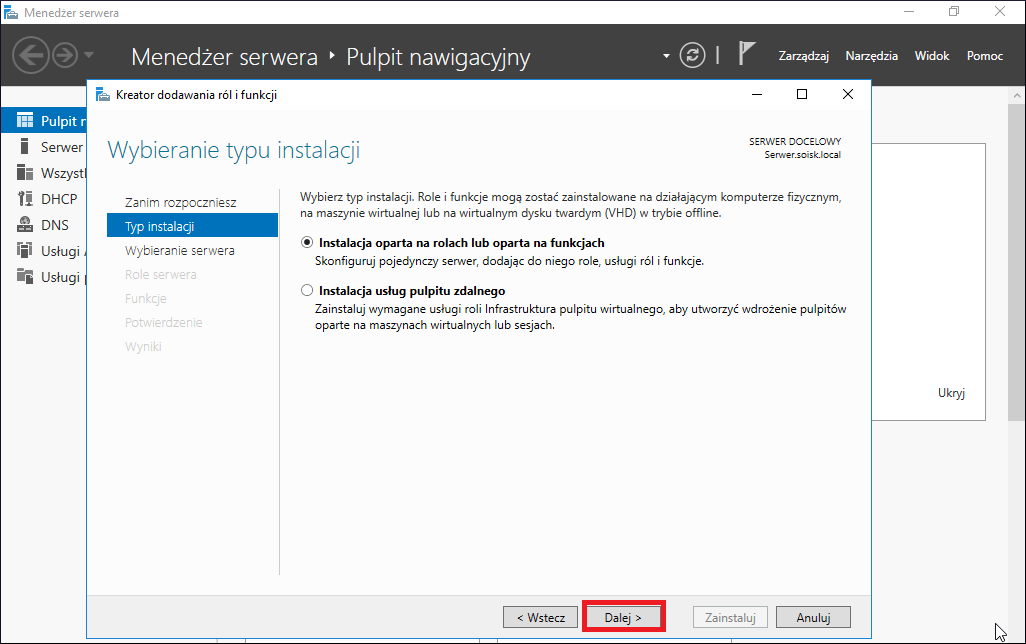This screenshot has height=644, width=1026.
Task: Click the refresh icon in Server Manager header
Action: [x=692, y=55]
